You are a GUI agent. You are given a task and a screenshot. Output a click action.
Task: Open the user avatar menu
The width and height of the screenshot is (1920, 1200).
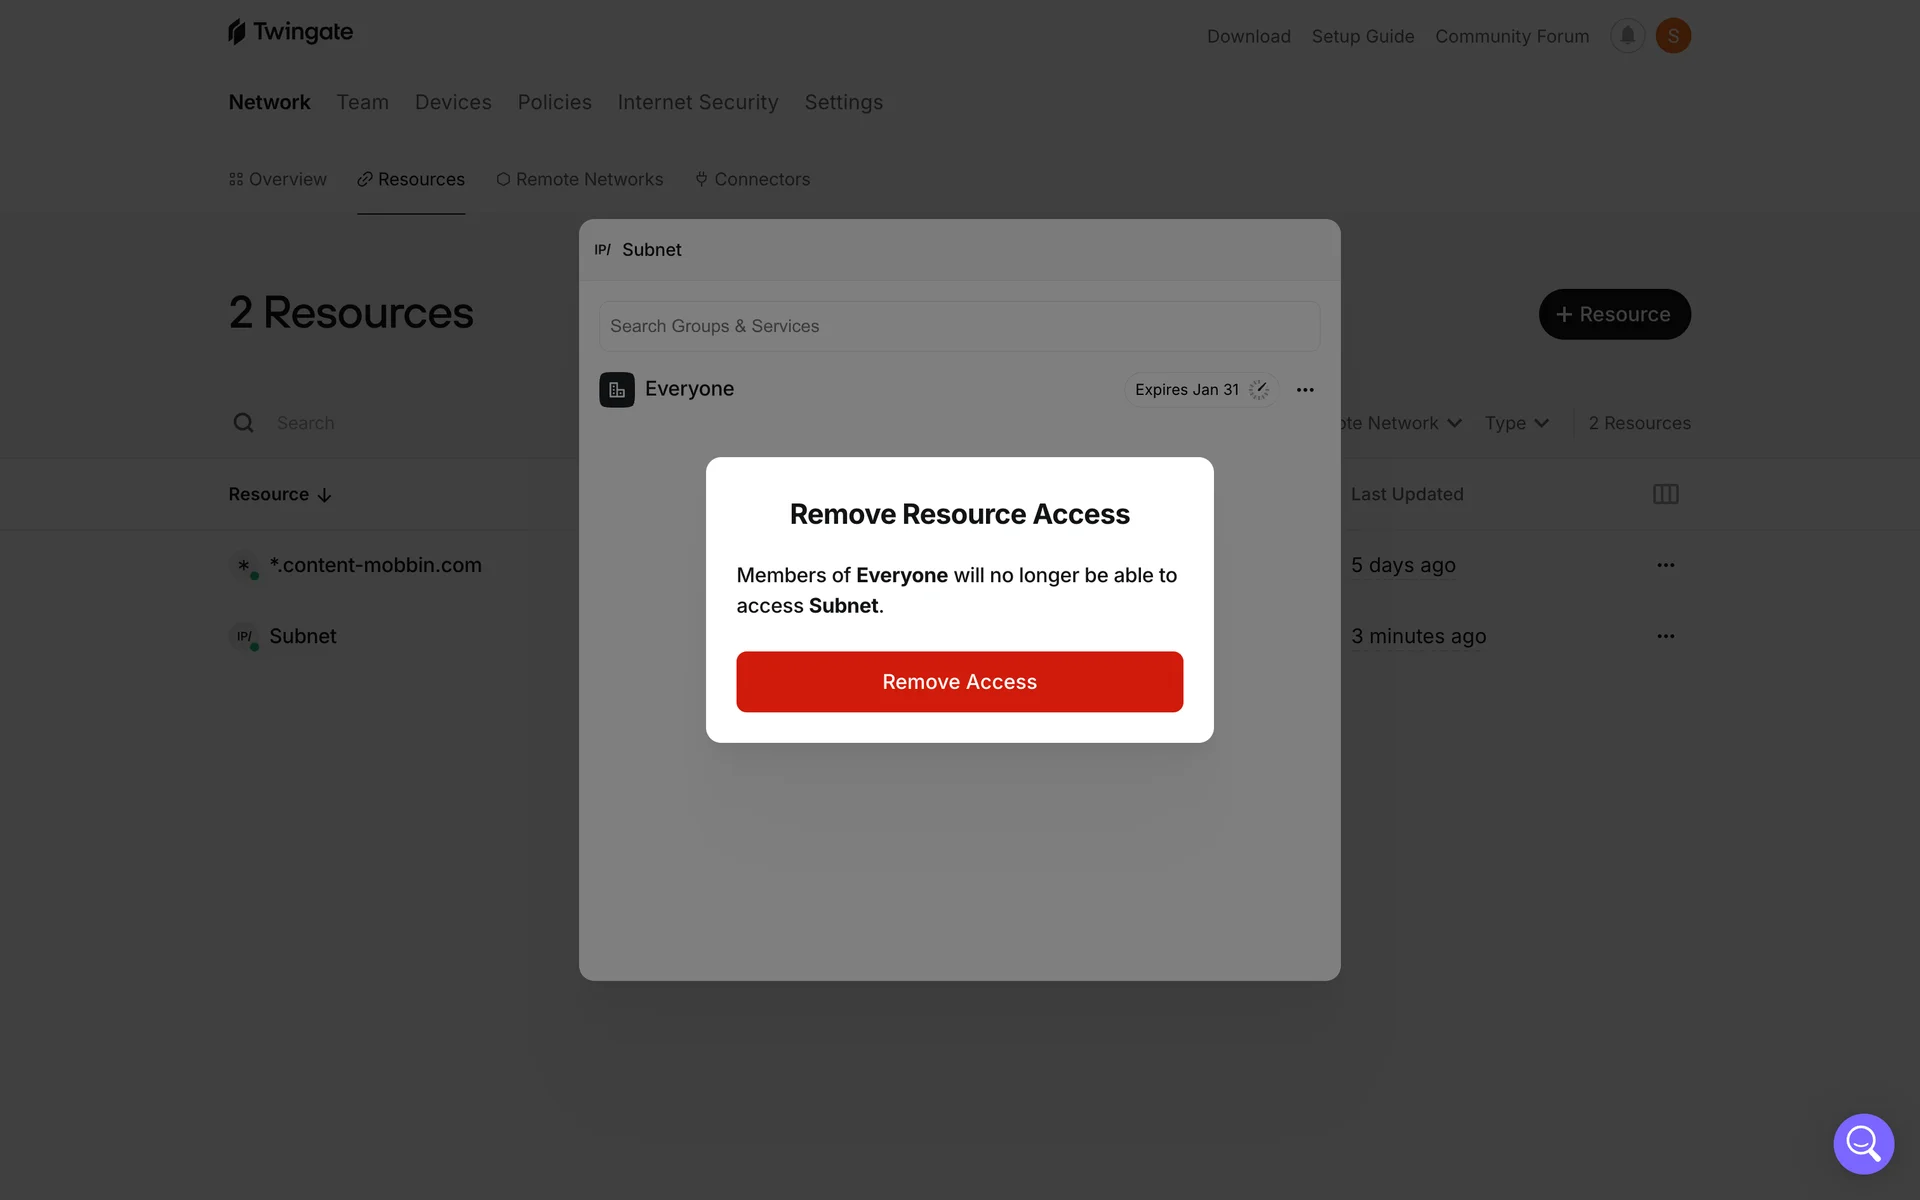tap(1673, 36)
